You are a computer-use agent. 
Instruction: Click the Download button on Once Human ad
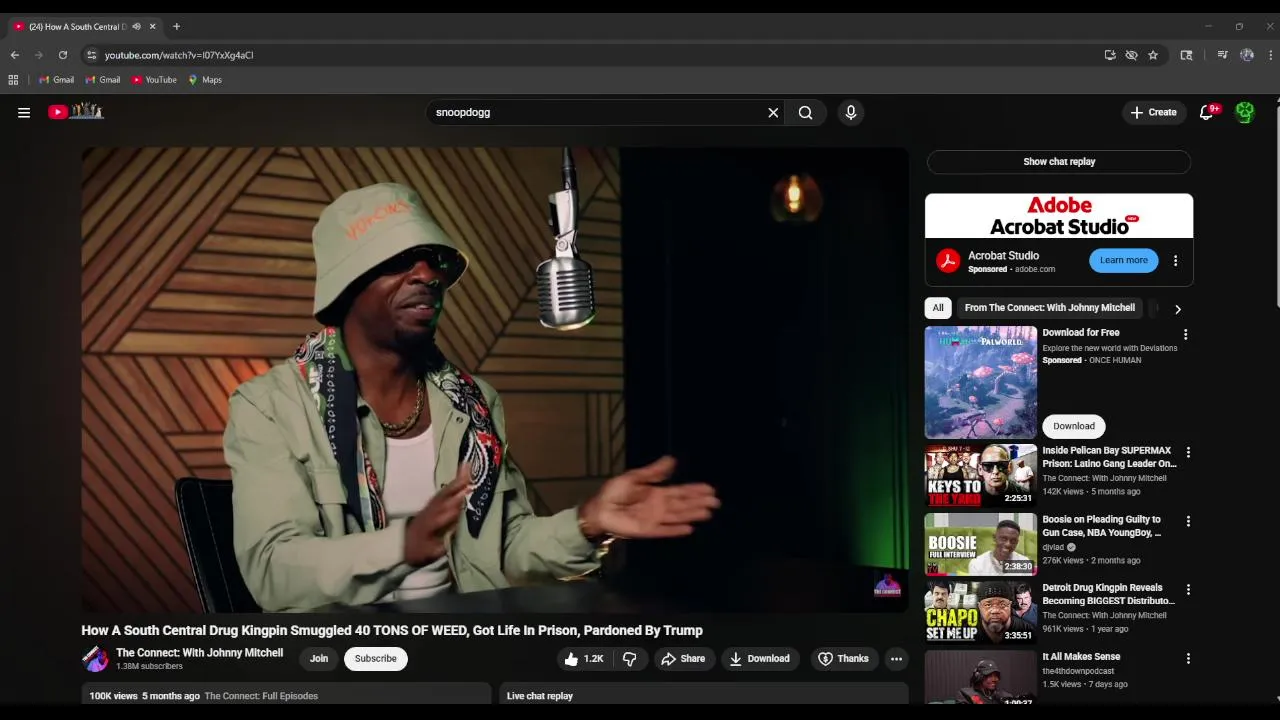1074,426
